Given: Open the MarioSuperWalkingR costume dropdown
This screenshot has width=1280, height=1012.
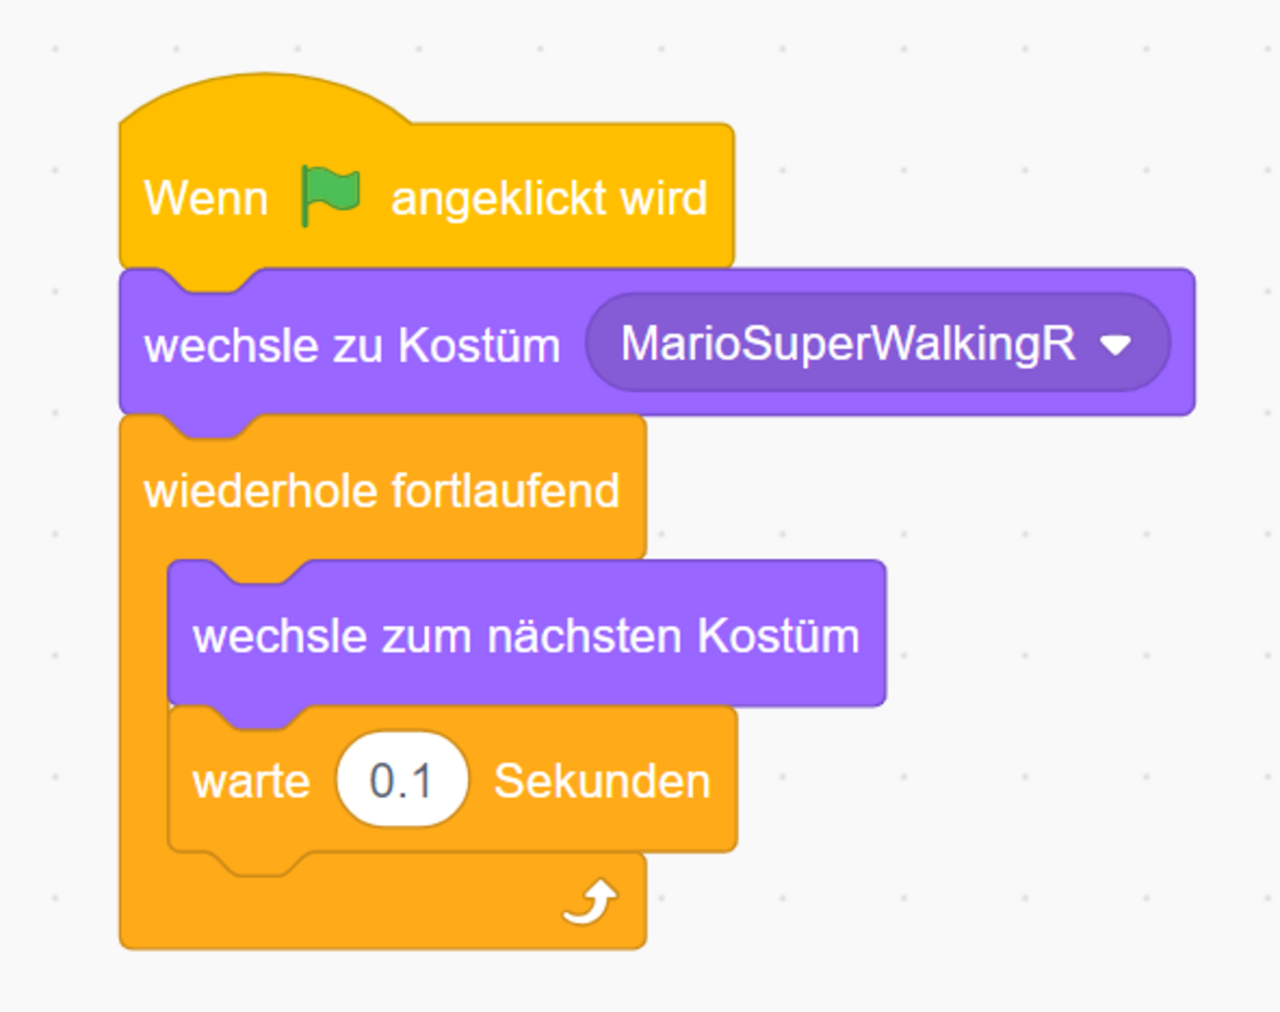Looking at the screenshot, I should [x=877, y=343].
